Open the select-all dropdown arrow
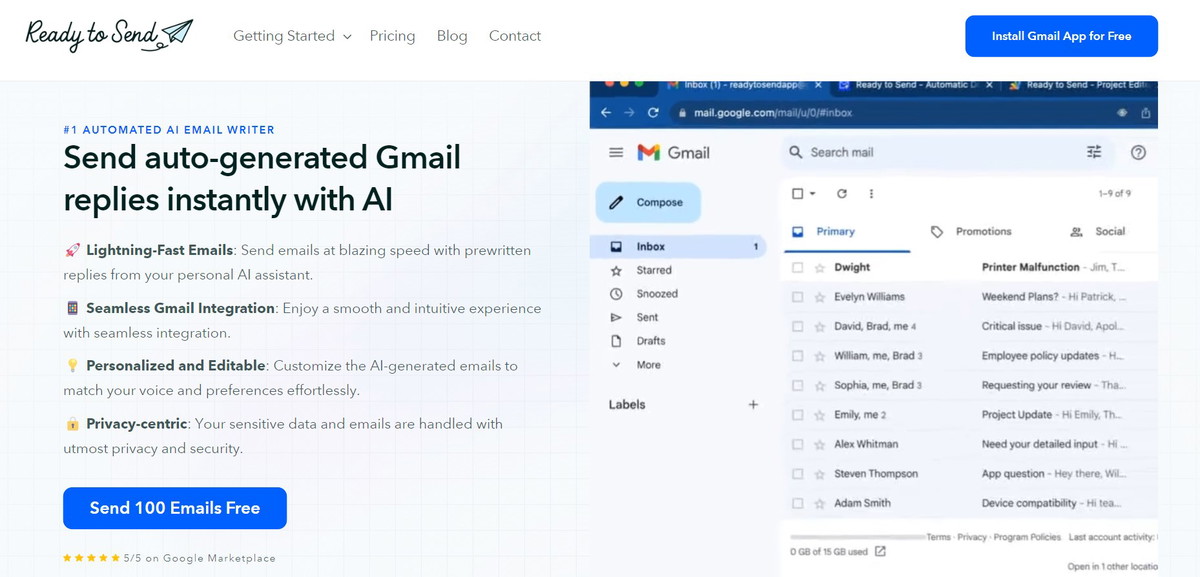Viewport: 1200px width, 577px height. click(x=813, y=194)
